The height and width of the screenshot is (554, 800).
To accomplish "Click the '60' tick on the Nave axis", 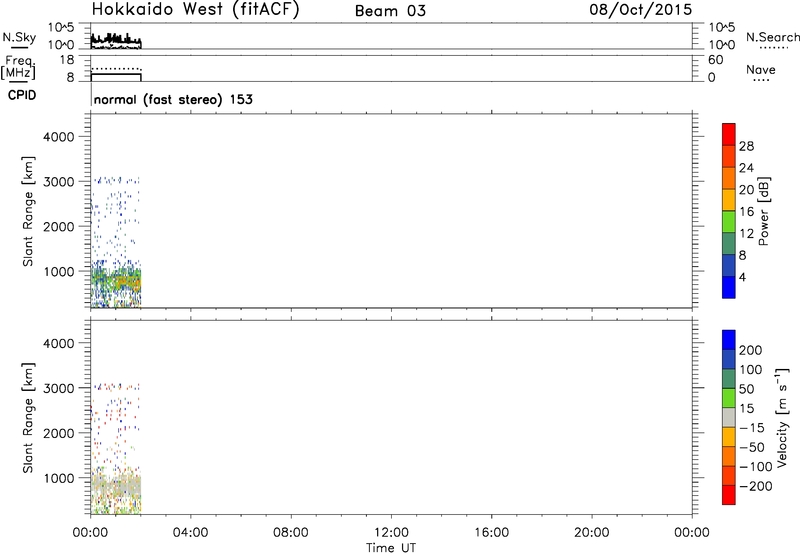I will pos(715,60).
